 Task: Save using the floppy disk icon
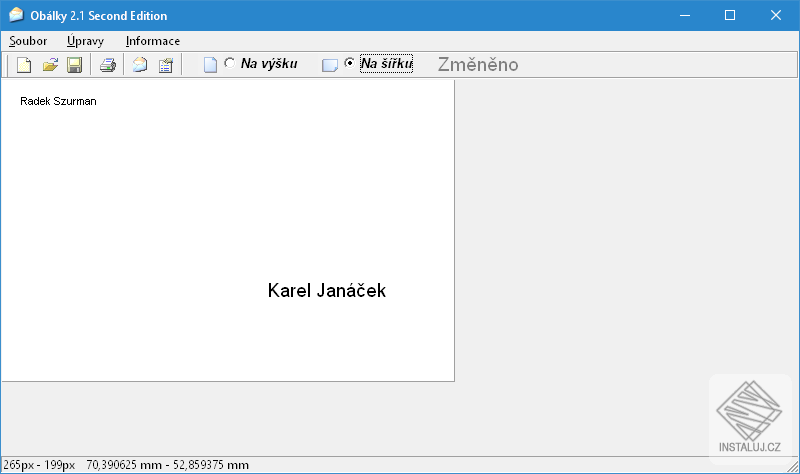click(x=74, y=65)
